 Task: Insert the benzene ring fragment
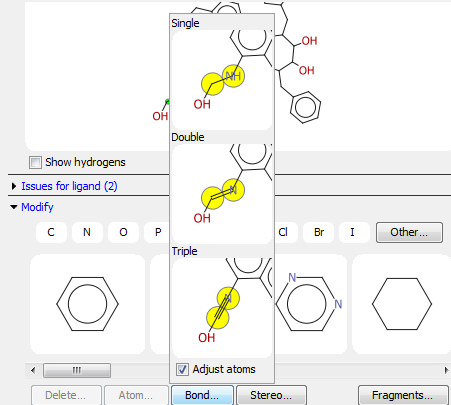click(87, 304)
